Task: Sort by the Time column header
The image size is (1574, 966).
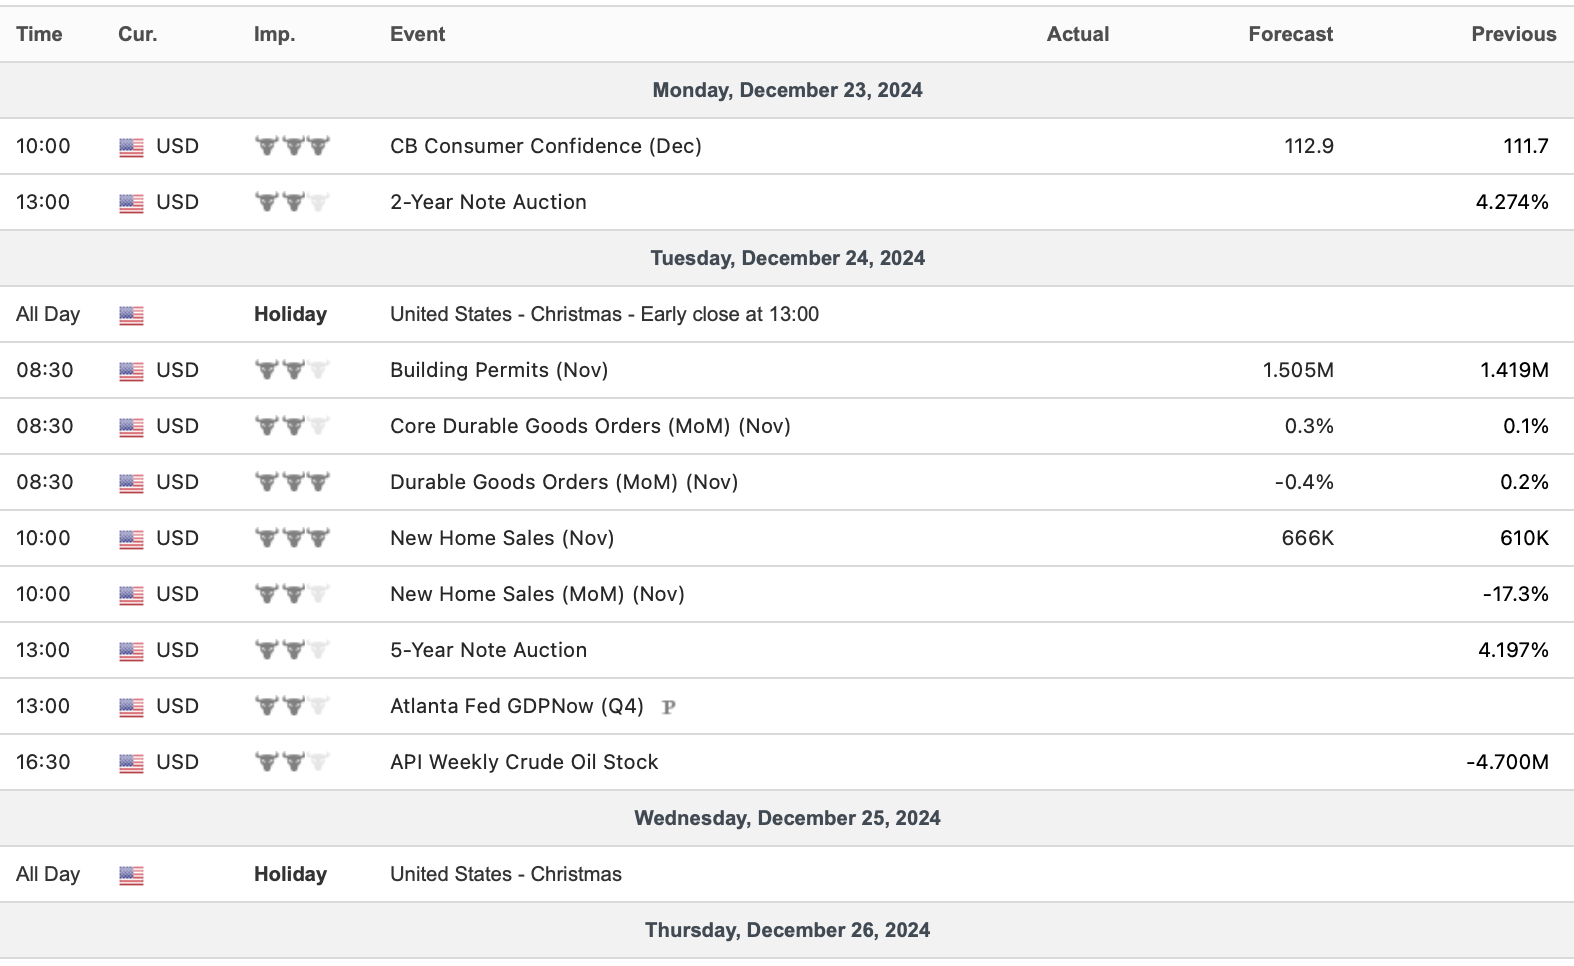Action: pyautogui.click(x=39, y=34)
